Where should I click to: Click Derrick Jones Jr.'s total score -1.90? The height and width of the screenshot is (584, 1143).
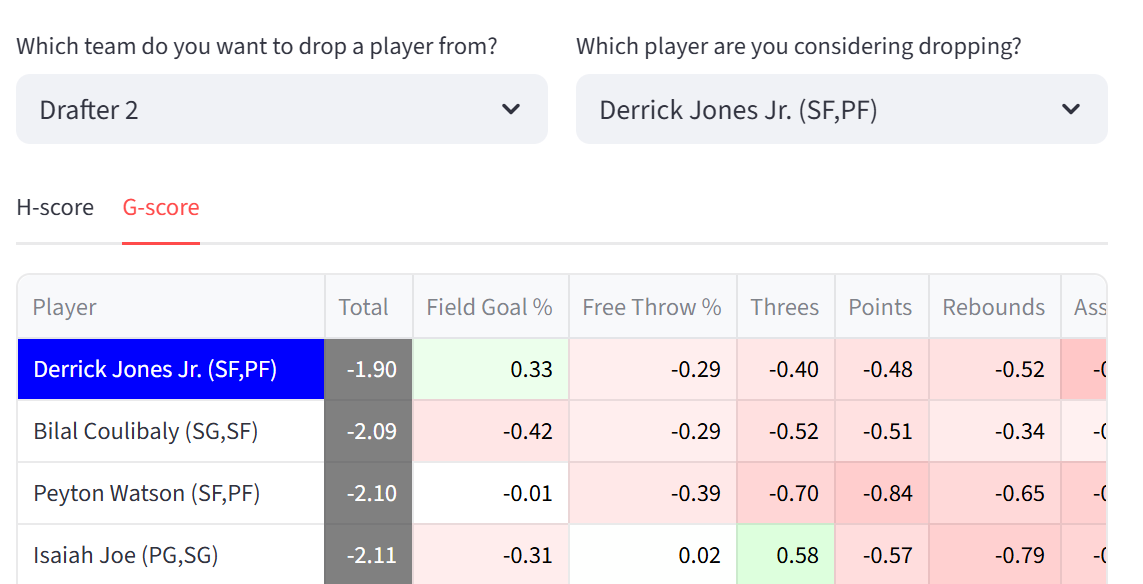pyautogui.click(x=369, y=369)
